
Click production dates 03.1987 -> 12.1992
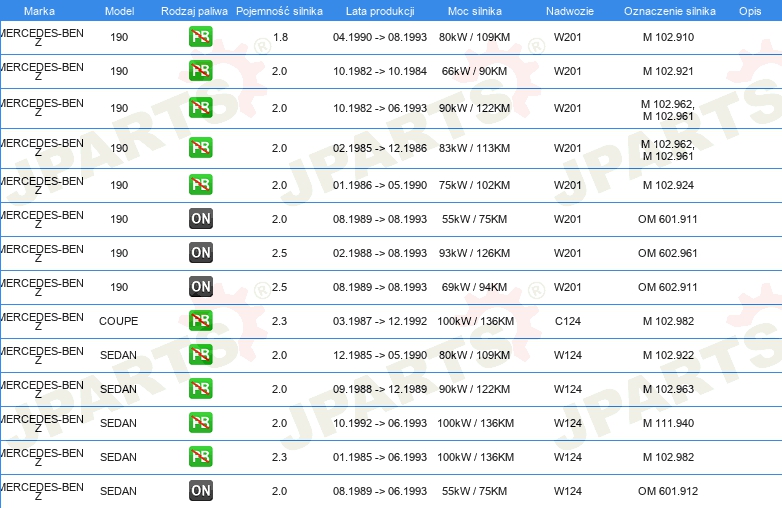tap(380, 321)
